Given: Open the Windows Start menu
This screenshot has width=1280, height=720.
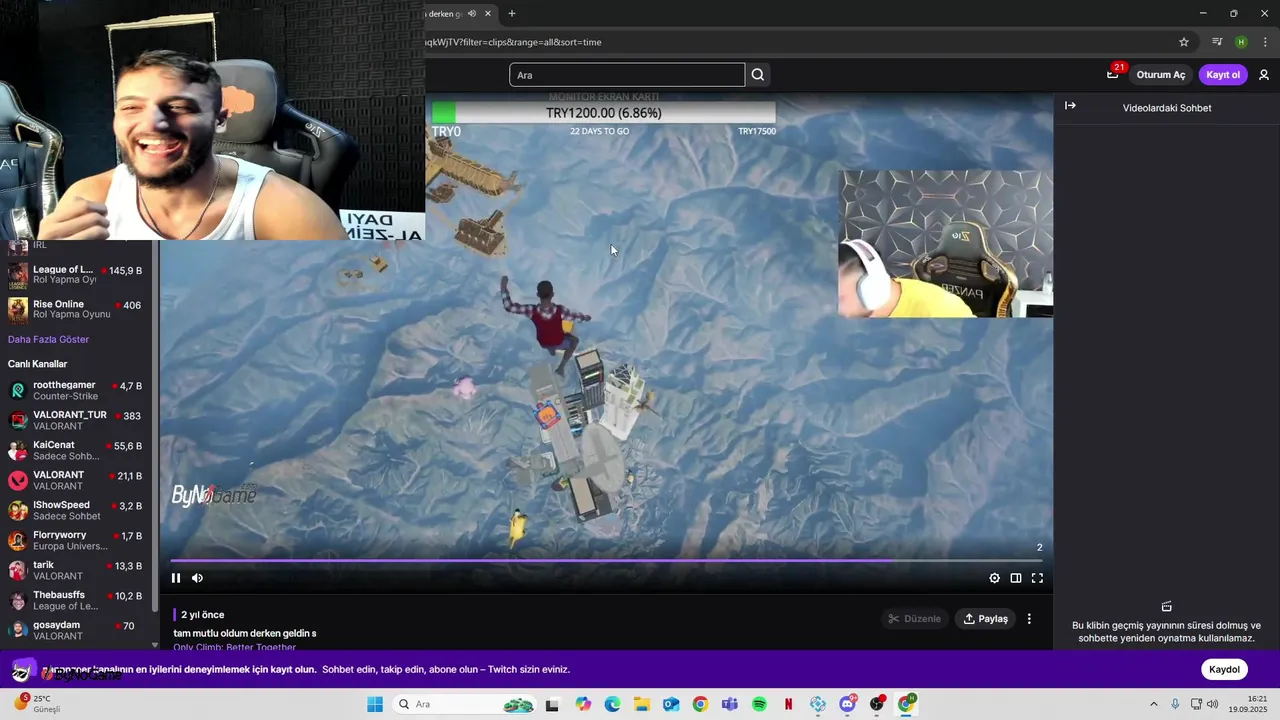Looking at the screenshot, I should 375,704.
